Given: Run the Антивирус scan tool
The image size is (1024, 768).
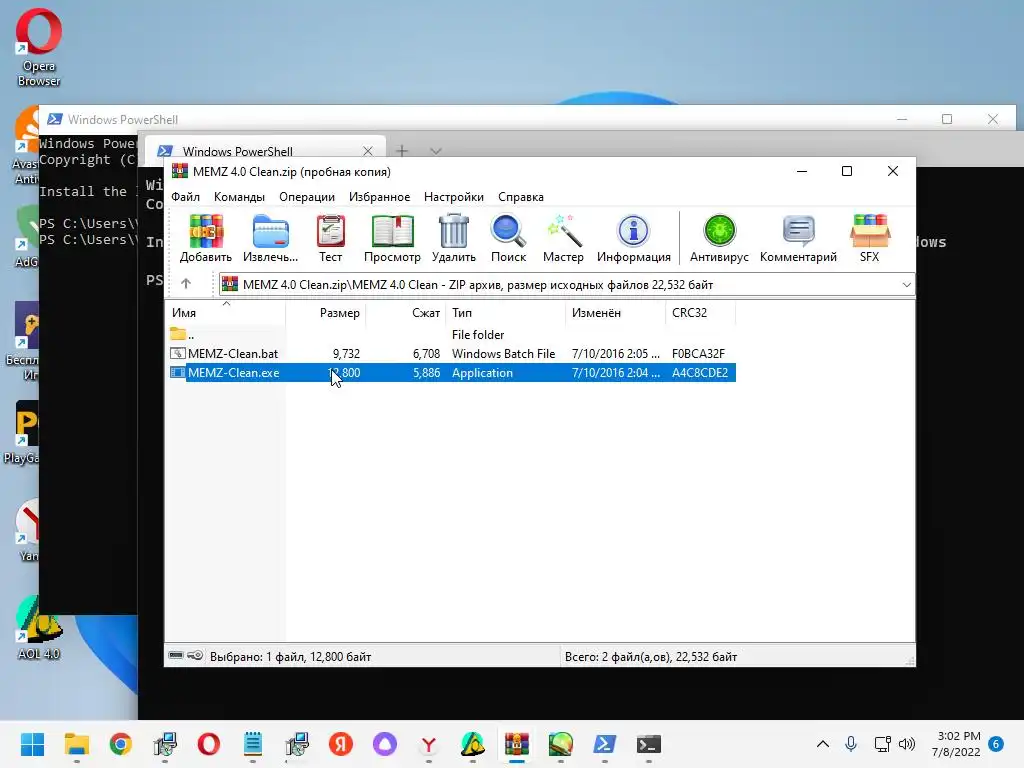Looking at the screenshot, I should (719, 238).
